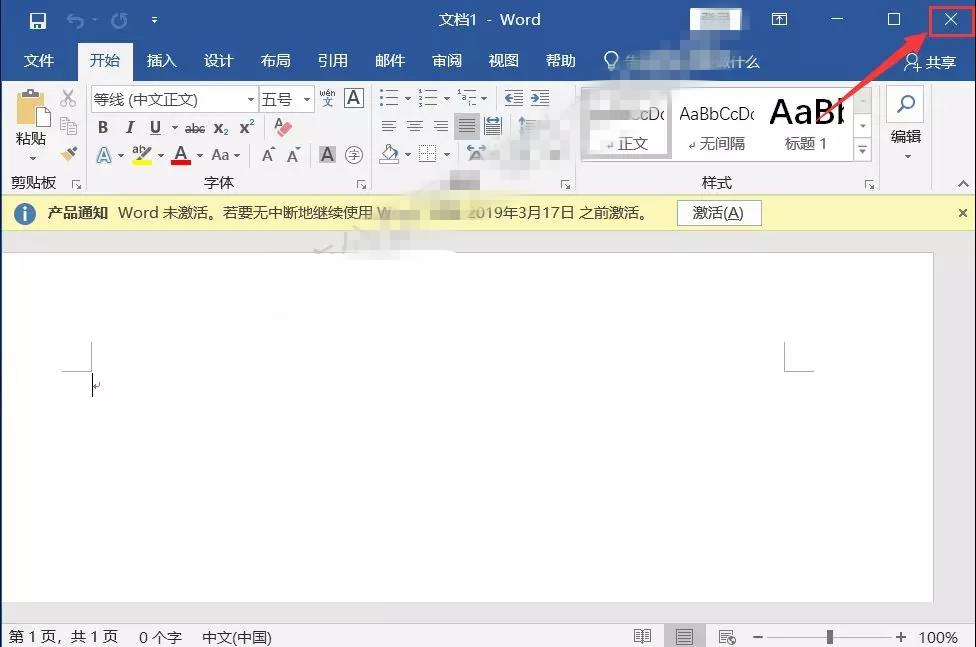Screen dimensions: 976x647
Task: Toggle strikethrough abc formatting
Action: click(195, 128)
